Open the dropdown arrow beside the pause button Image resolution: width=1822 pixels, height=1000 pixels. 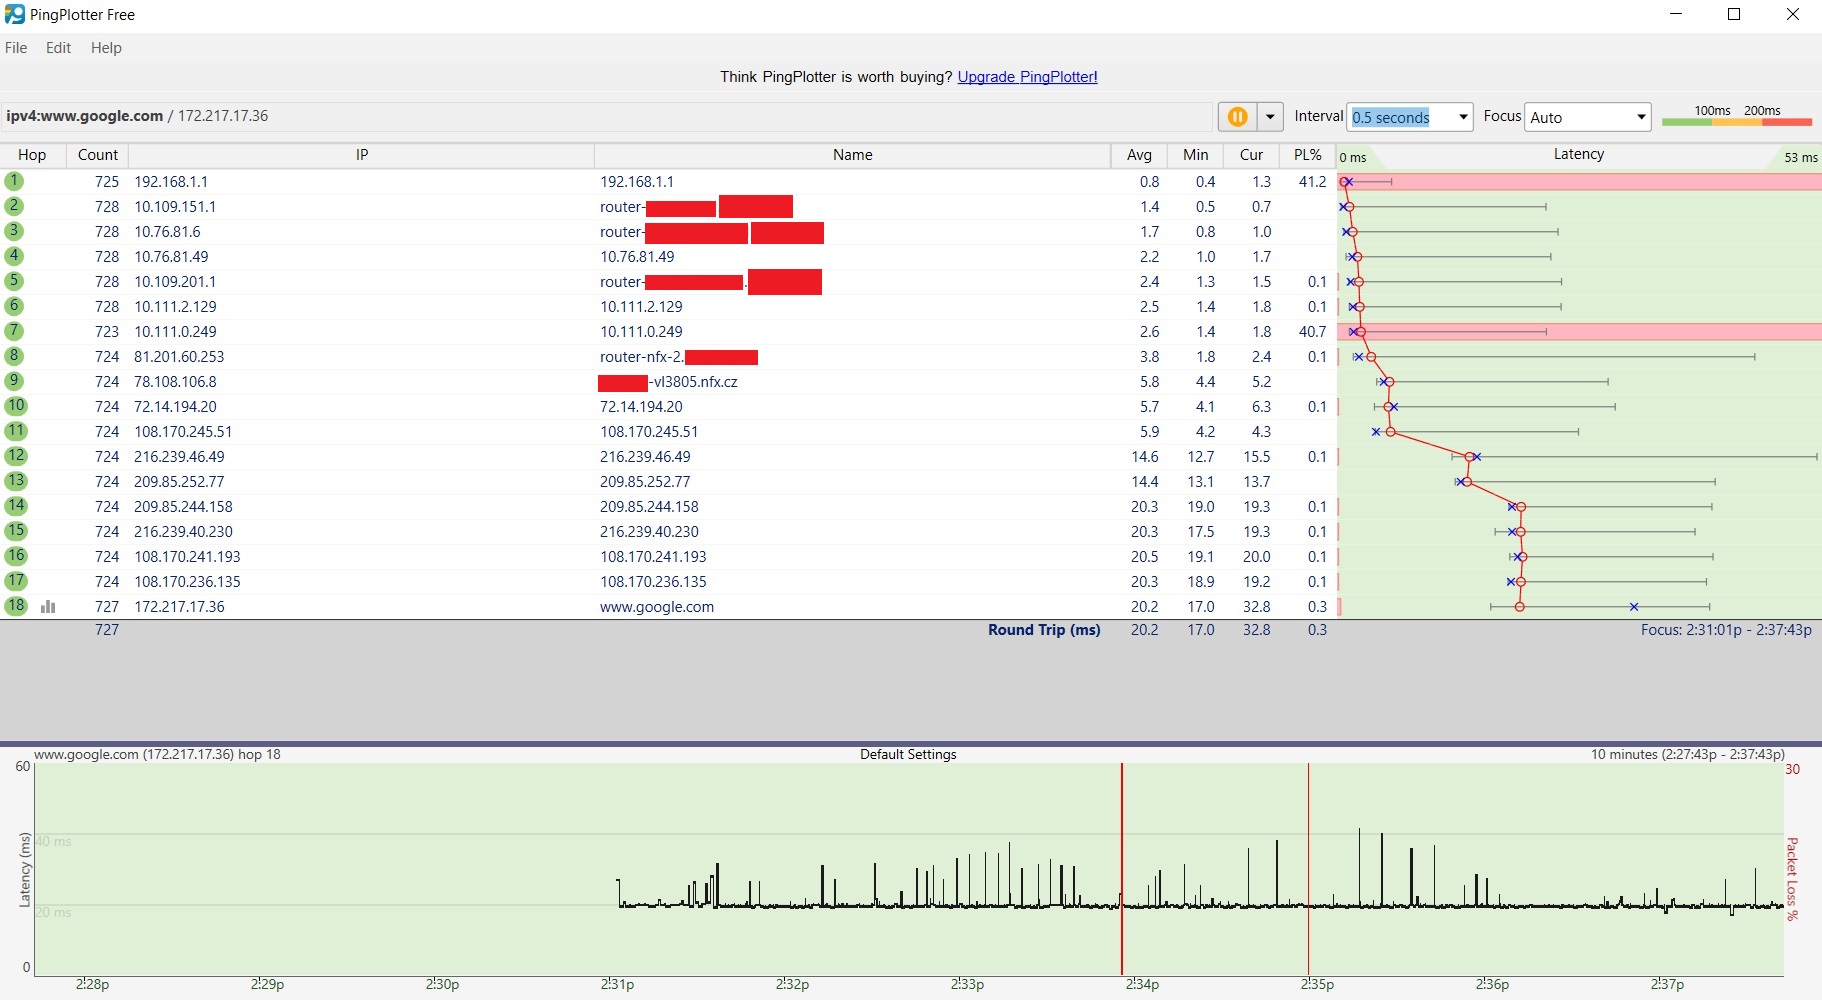[1270, 117]
